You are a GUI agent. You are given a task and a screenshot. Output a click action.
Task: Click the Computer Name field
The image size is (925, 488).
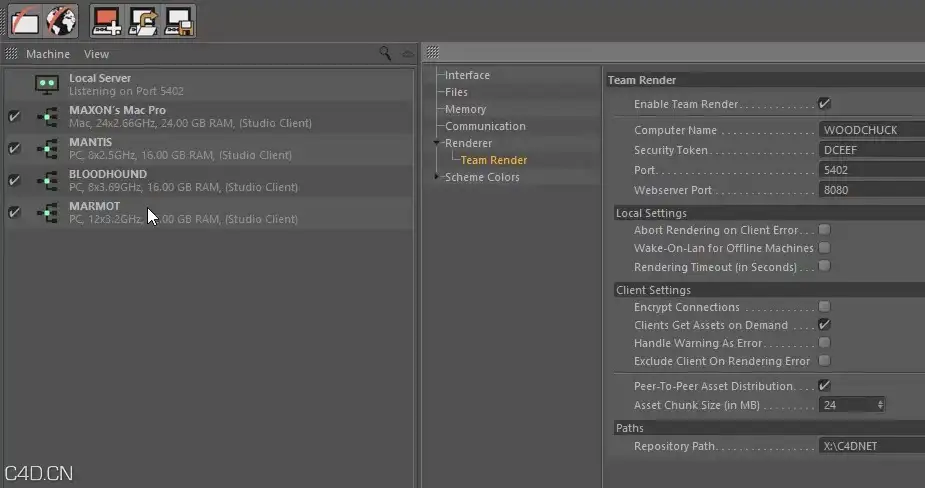click(872, 130)
